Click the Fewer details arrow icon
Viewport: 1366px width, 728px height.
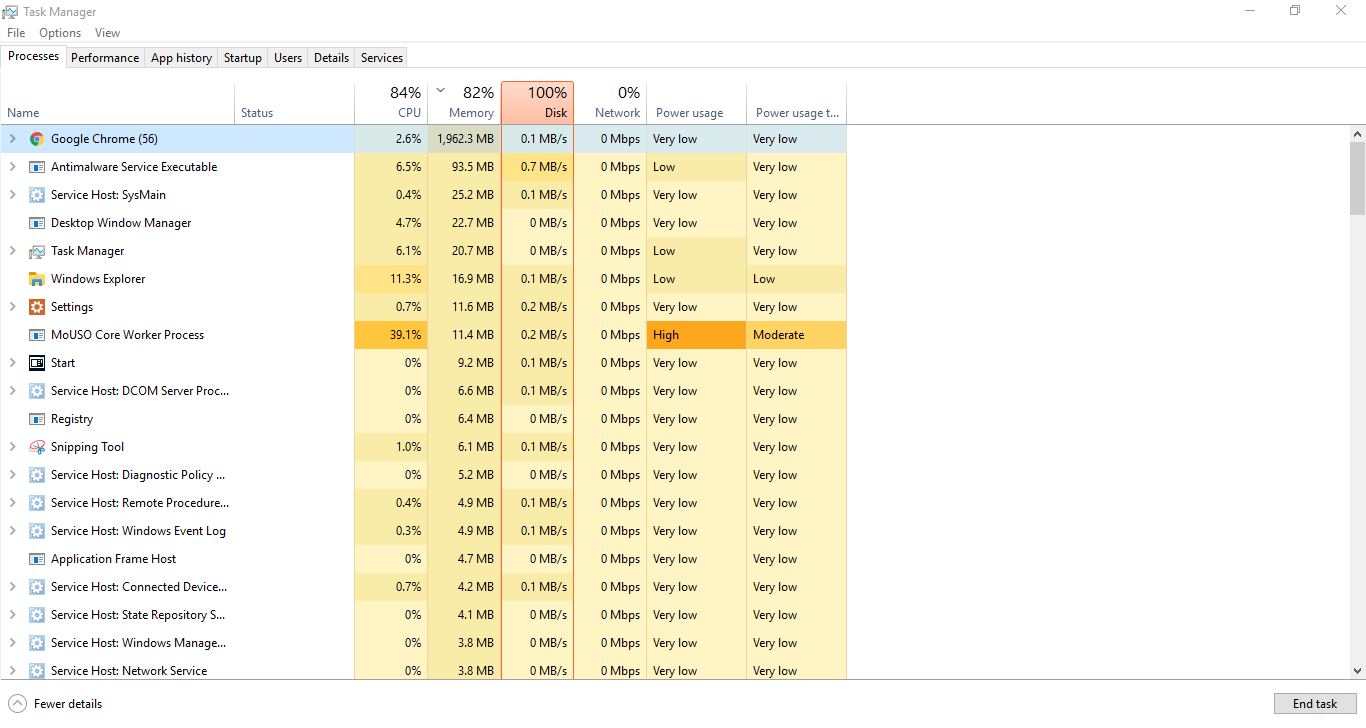[17, 703]
